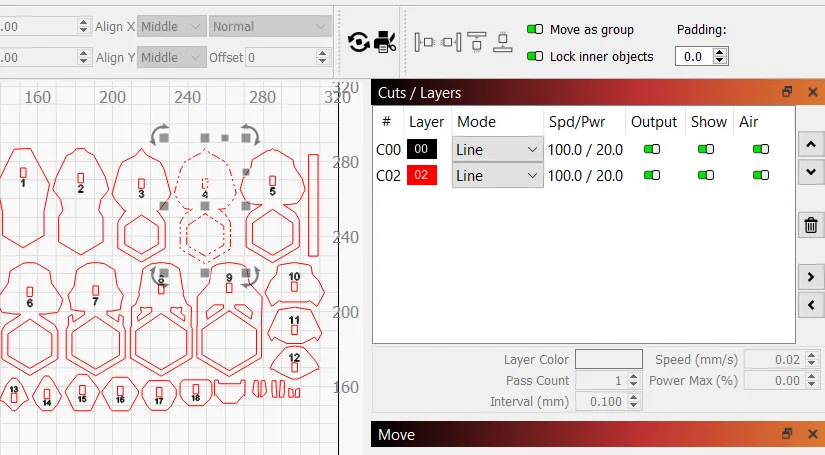Viewport: 825px width, 455px height.
Task: Open the Print and Cut tool icon
Action: pyautogui.click(x=385, y=42)
